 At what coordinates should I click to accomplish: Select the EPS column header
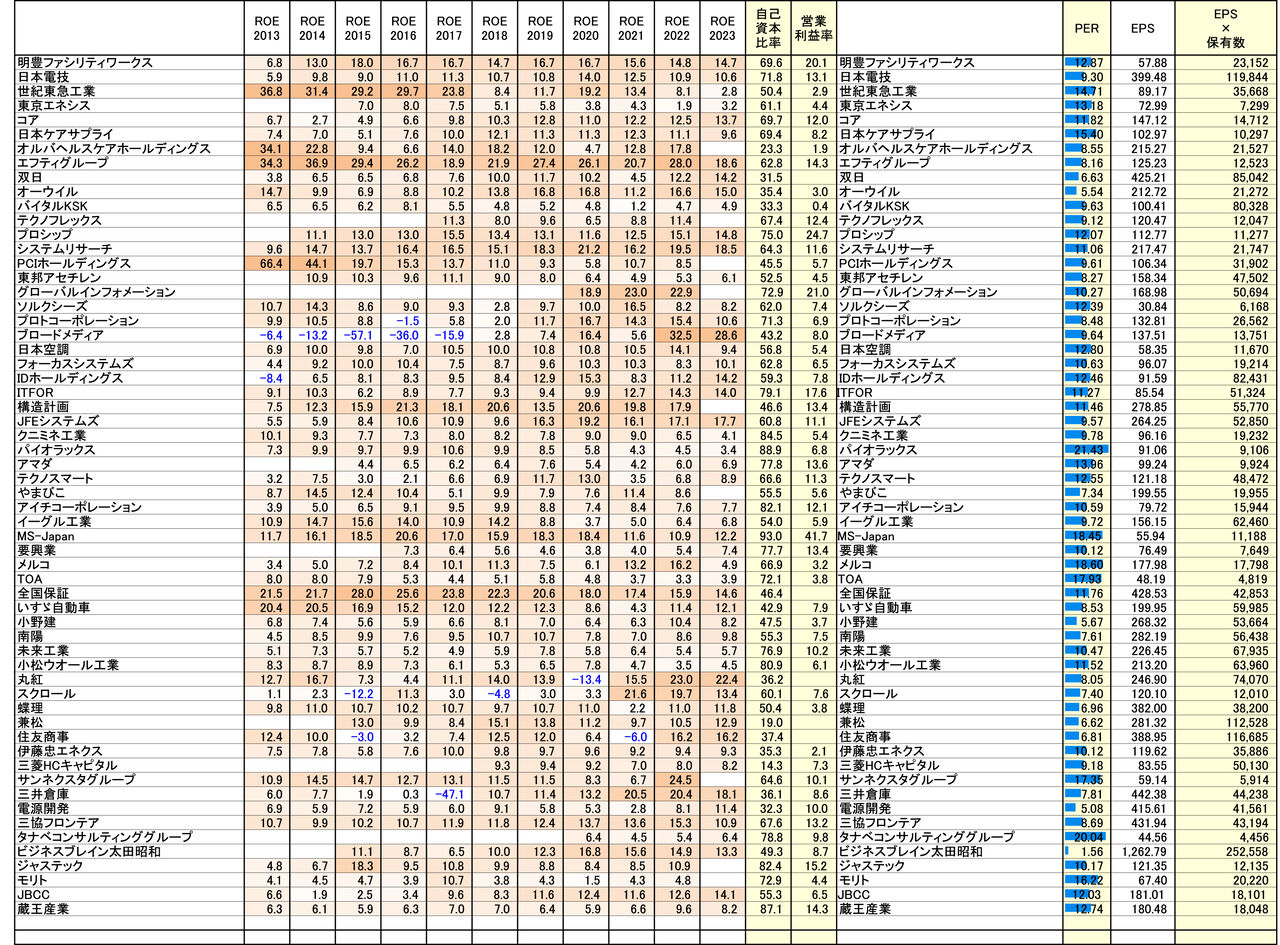click(1142, 27)
